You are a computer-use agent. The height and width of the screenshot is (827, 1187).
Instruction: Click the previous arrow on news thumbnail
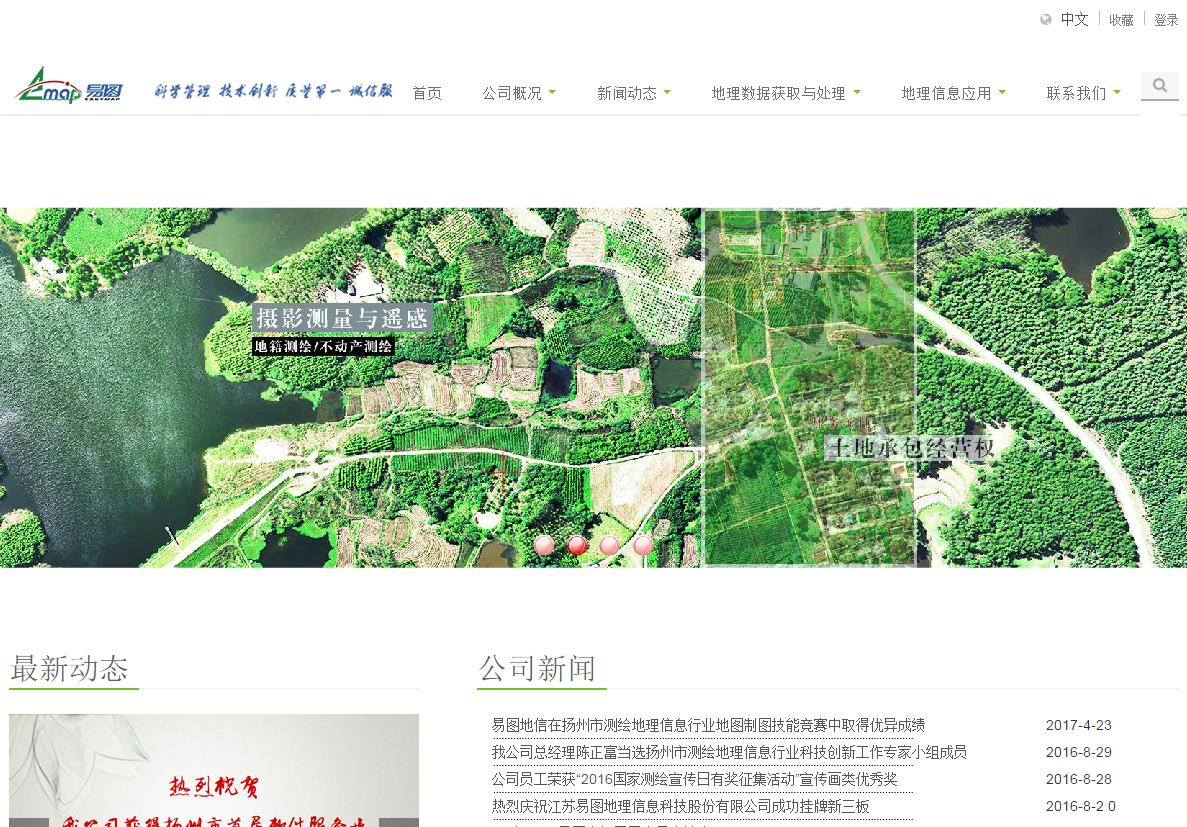click(x=29, y=822)
